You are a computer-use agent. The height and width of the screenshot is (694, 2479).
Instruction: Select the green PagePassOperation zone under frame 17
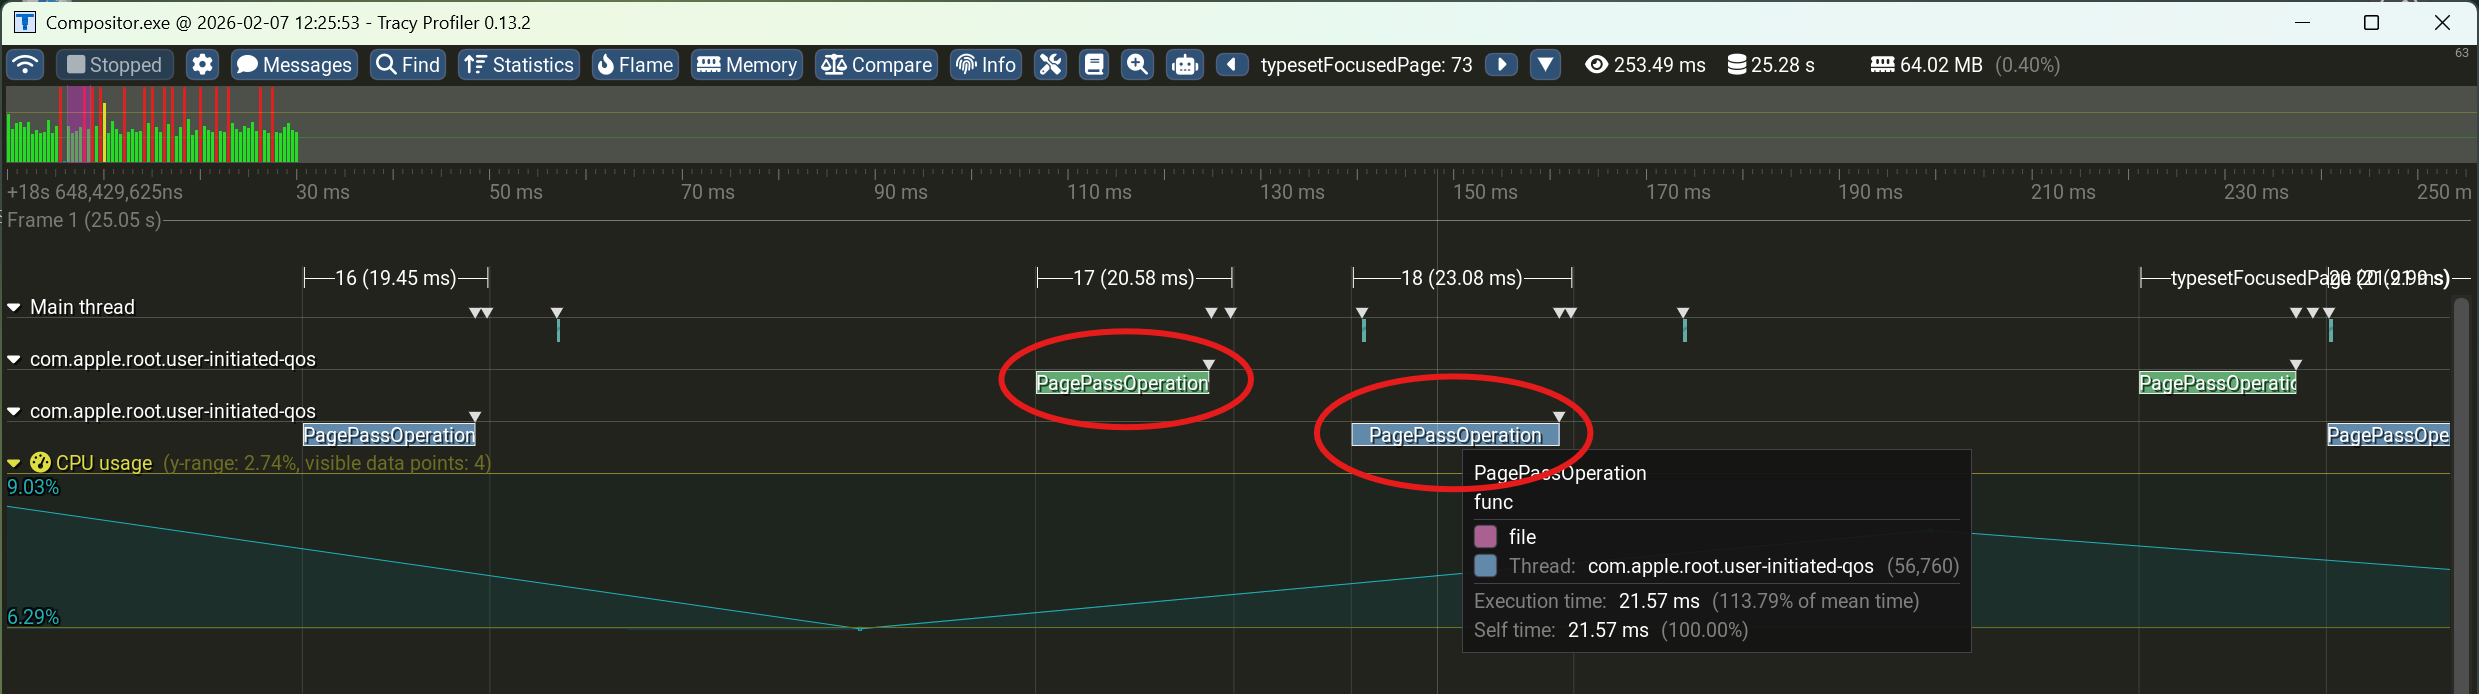[x=1121, y=384]
